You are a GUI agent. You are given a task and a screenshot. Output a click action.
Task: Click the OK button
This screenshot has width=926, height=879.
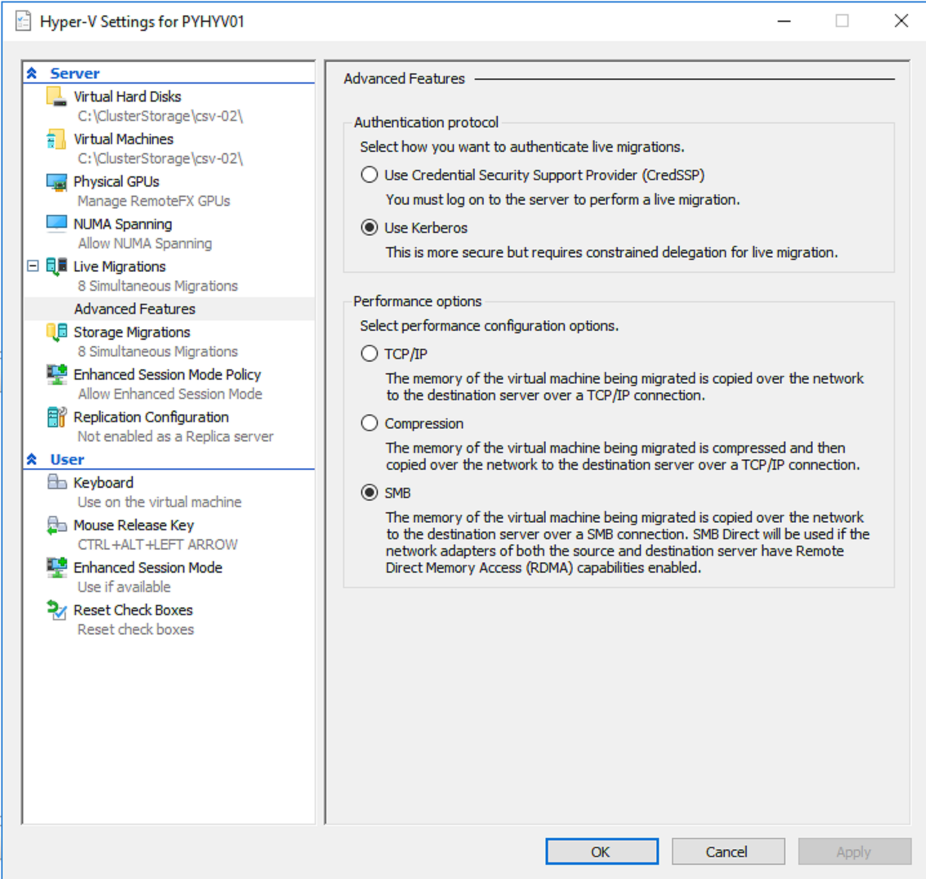point(601,852)
